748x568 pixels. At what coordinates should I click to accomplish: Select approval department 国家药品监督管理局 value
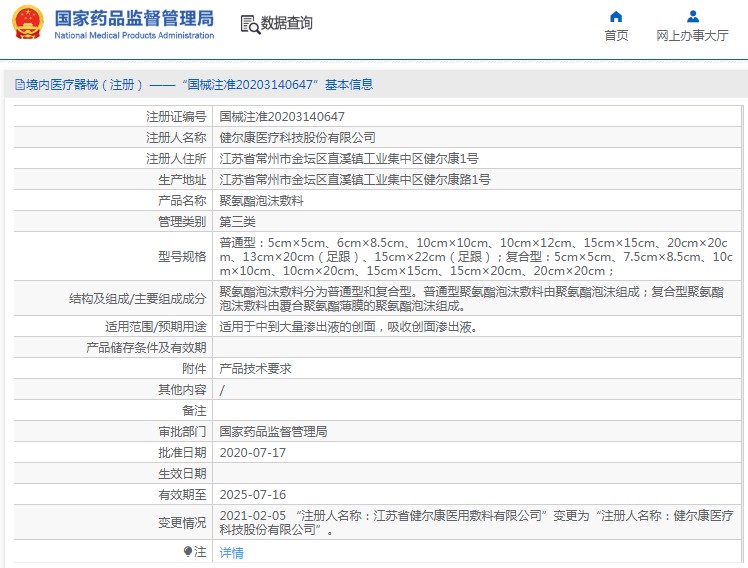pos(273,432)
